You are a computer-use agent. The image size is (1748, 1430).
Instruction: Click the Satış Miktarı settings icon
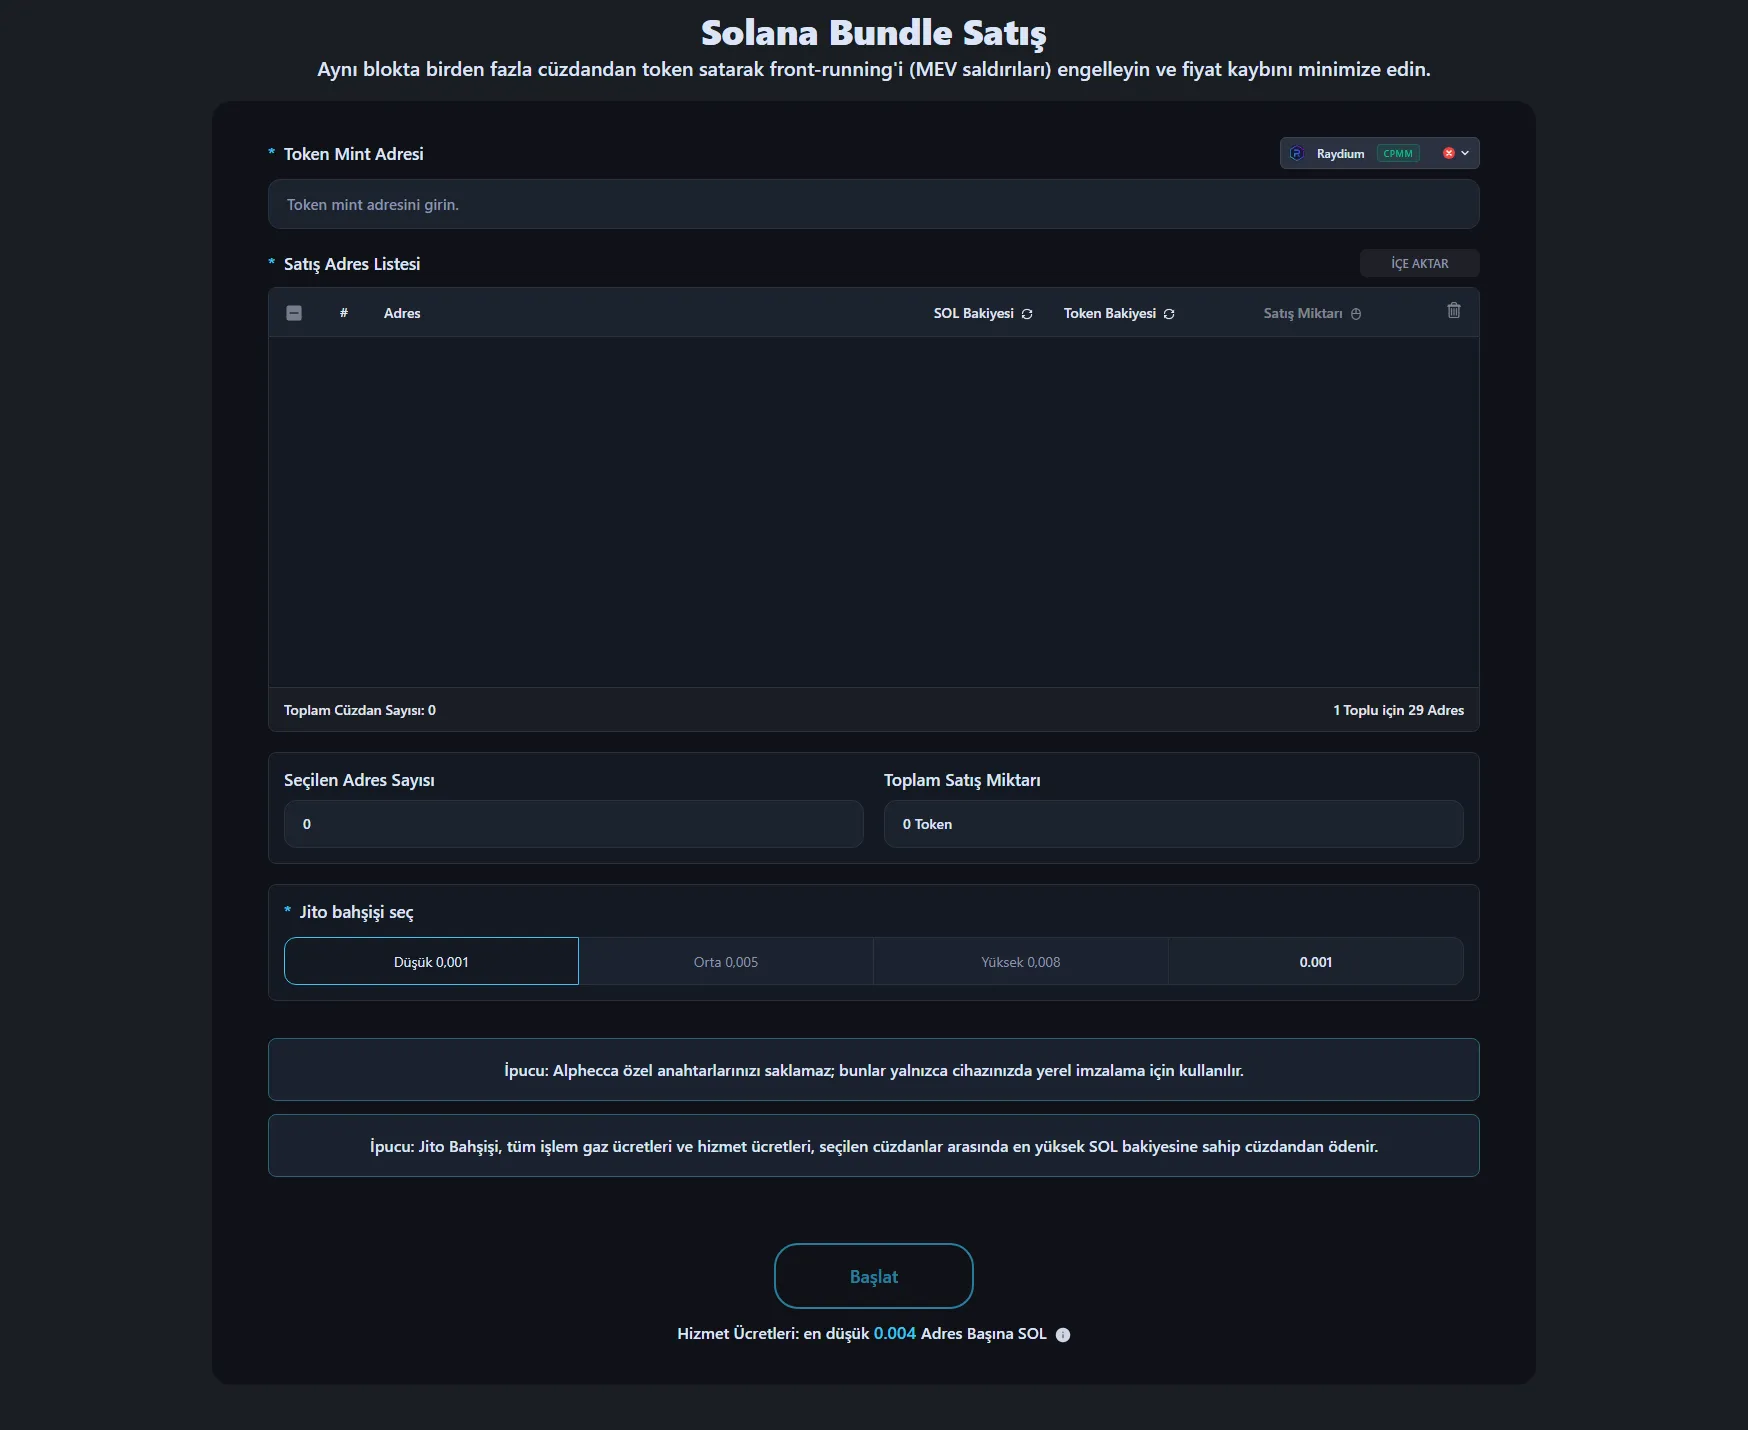1356,314
